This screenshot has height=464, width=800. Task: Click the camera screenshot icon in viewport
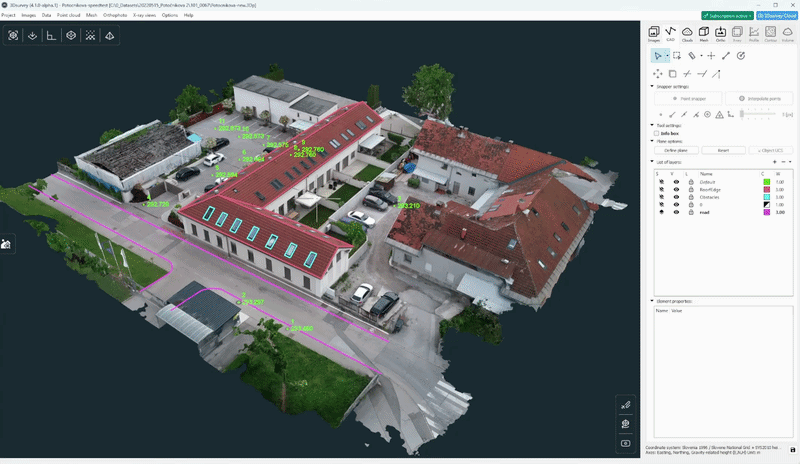(626, 442)
